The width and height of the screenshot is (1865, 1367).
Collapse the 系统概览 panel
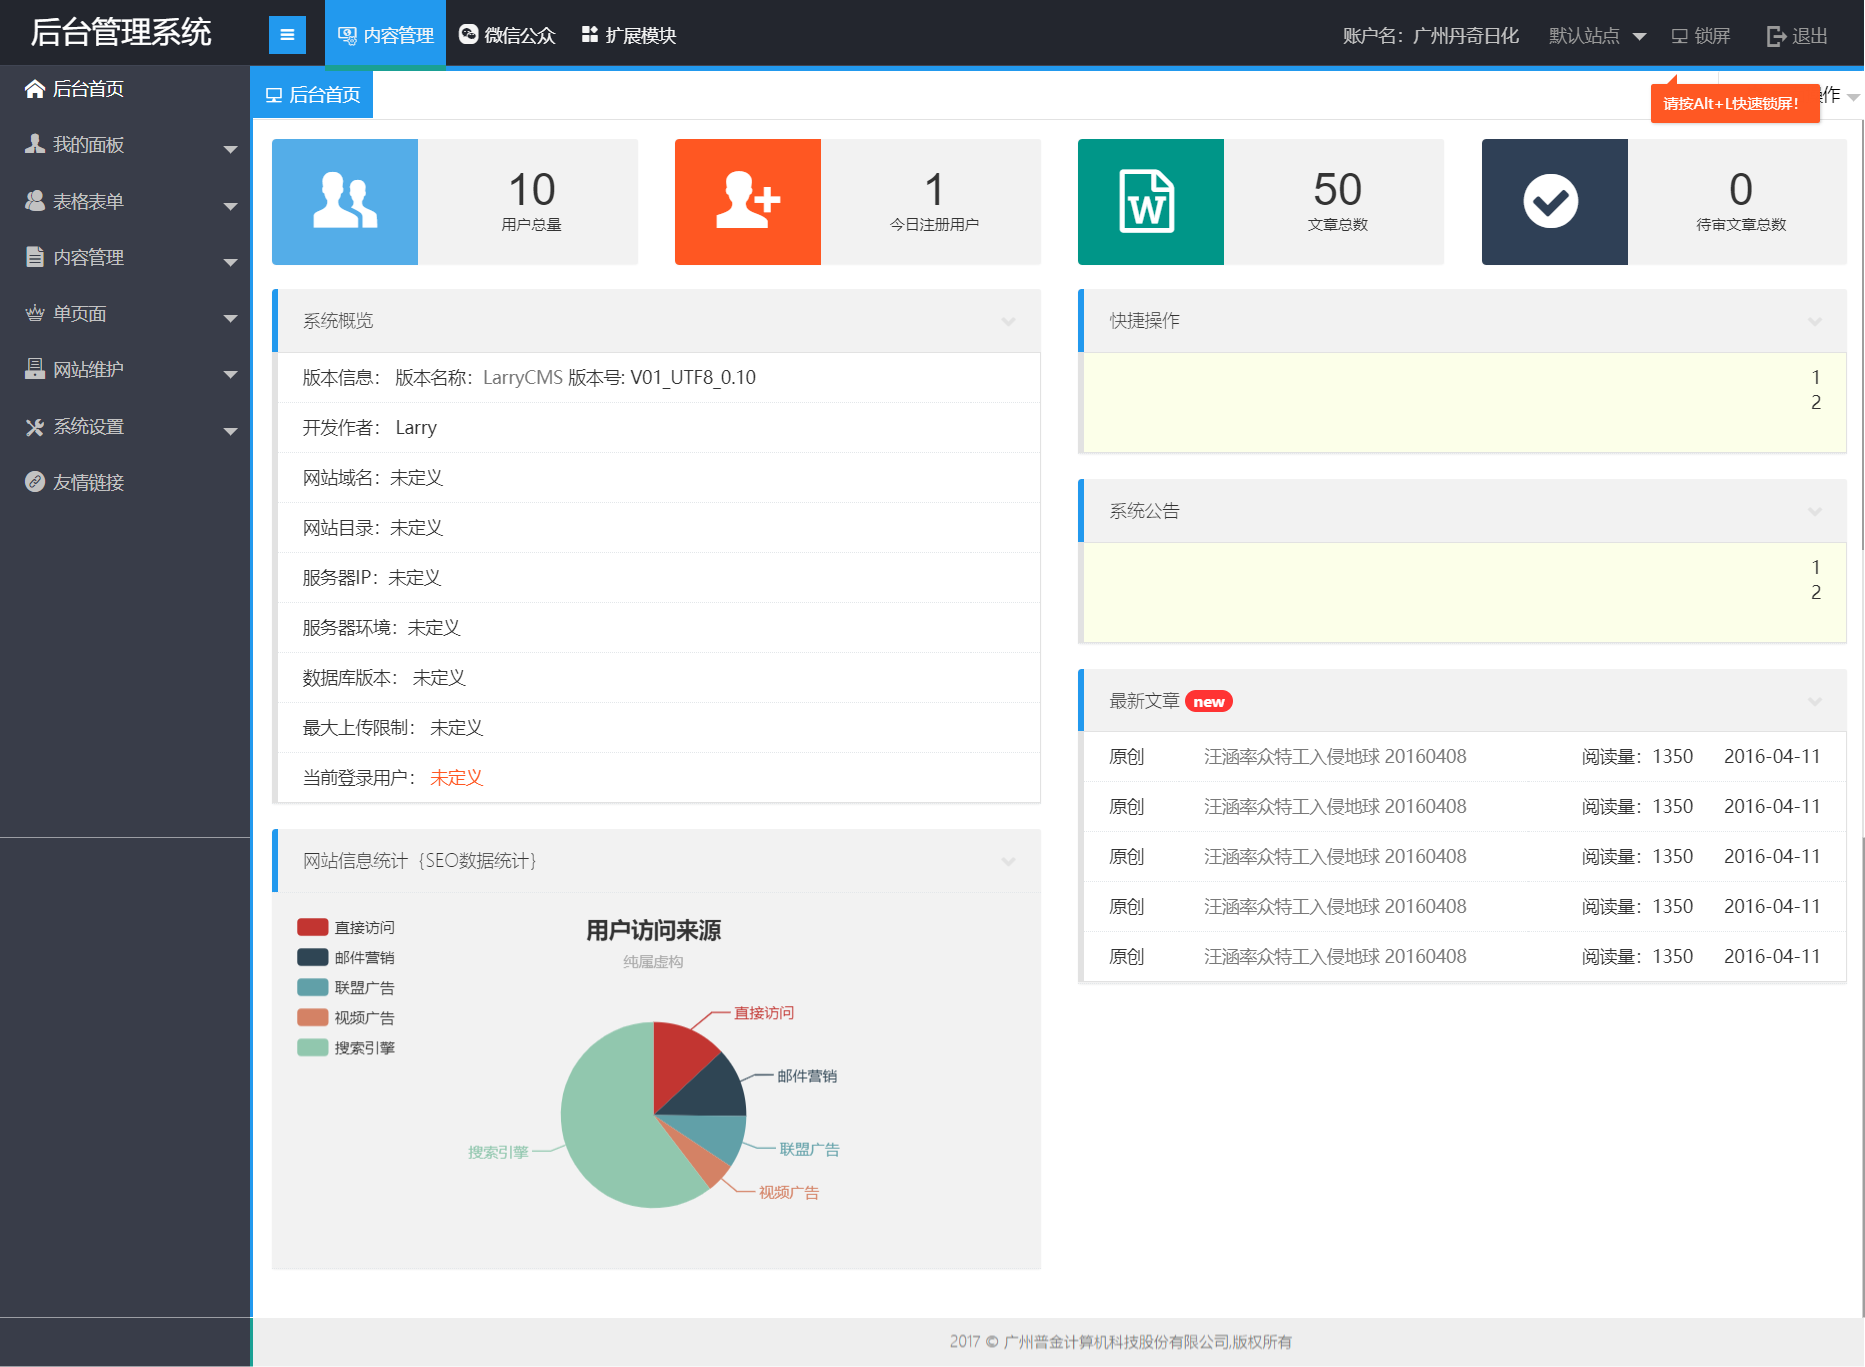tap(1008, 321)
